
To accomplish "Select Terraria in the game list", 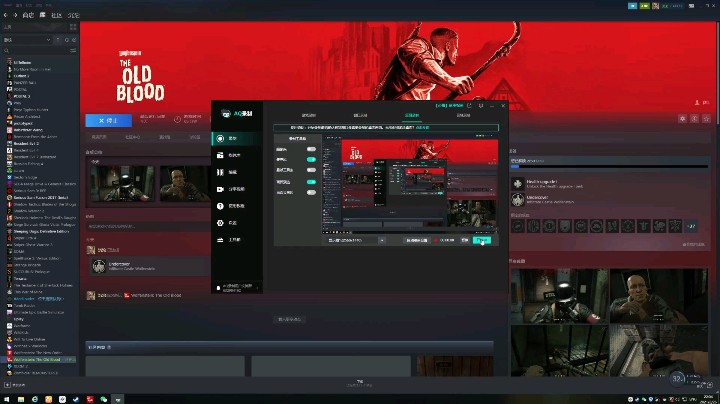I will (x=20, y=279).
